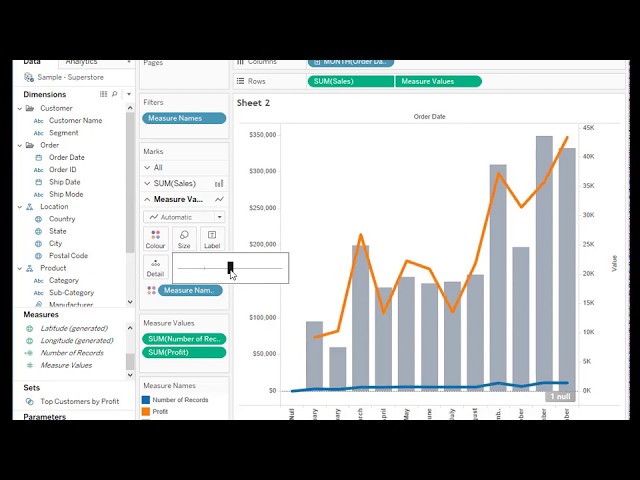Collapse the Measure Values marks card section
640x480 pixels.
tap(147, 200)
